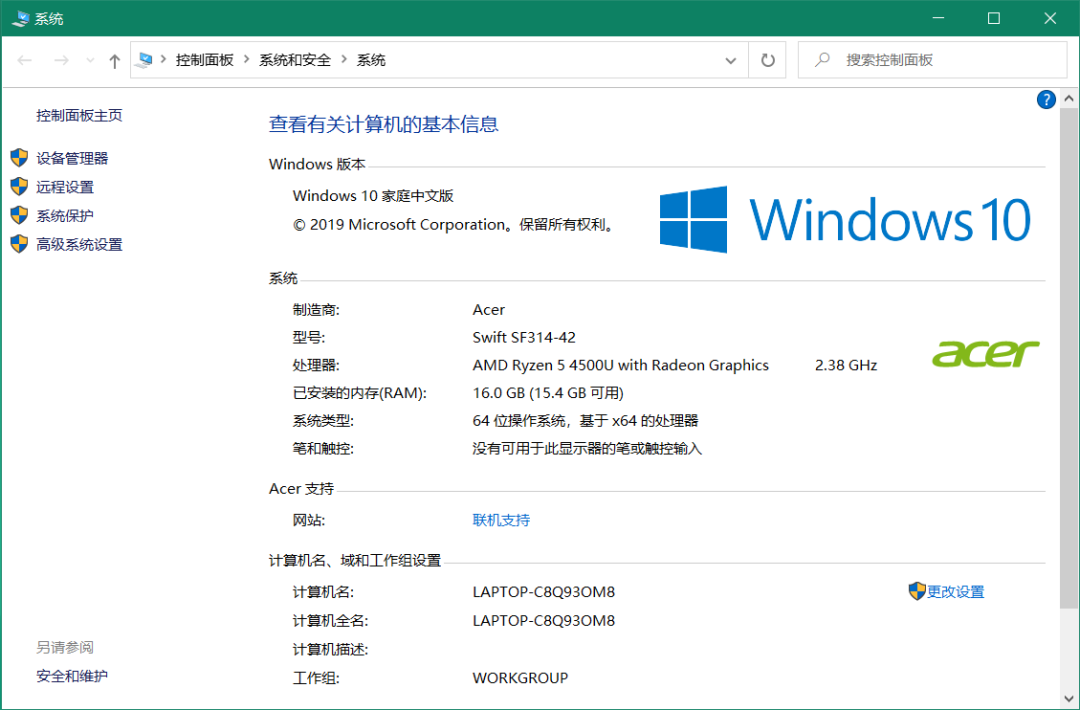Click the green acer logo

tap(986, 353)
